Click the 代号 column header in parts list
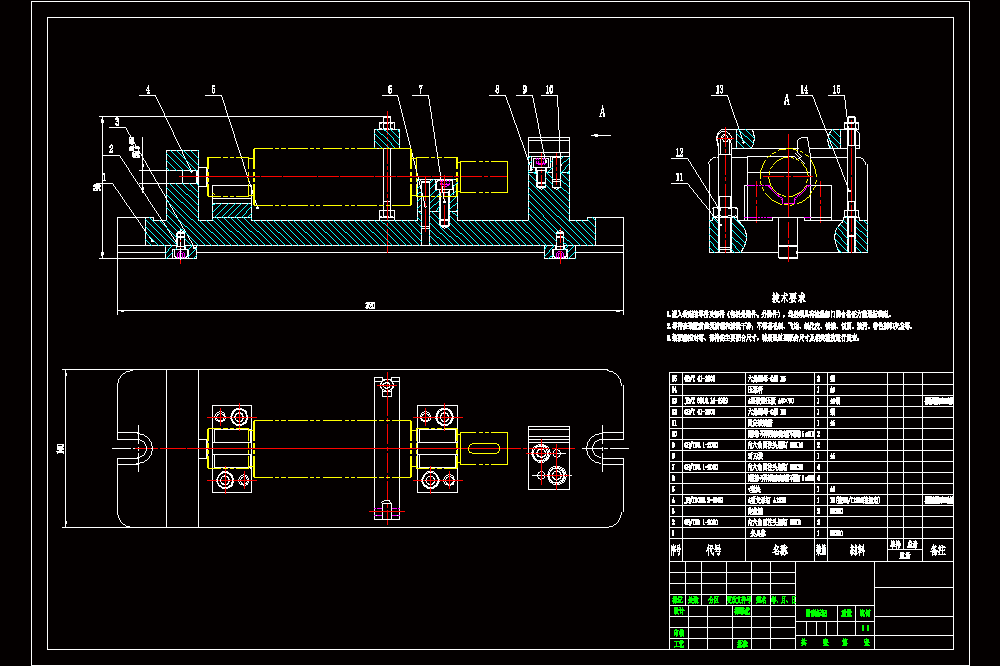The width and height of the screenshot is (1000, 666). click(714, 550)
